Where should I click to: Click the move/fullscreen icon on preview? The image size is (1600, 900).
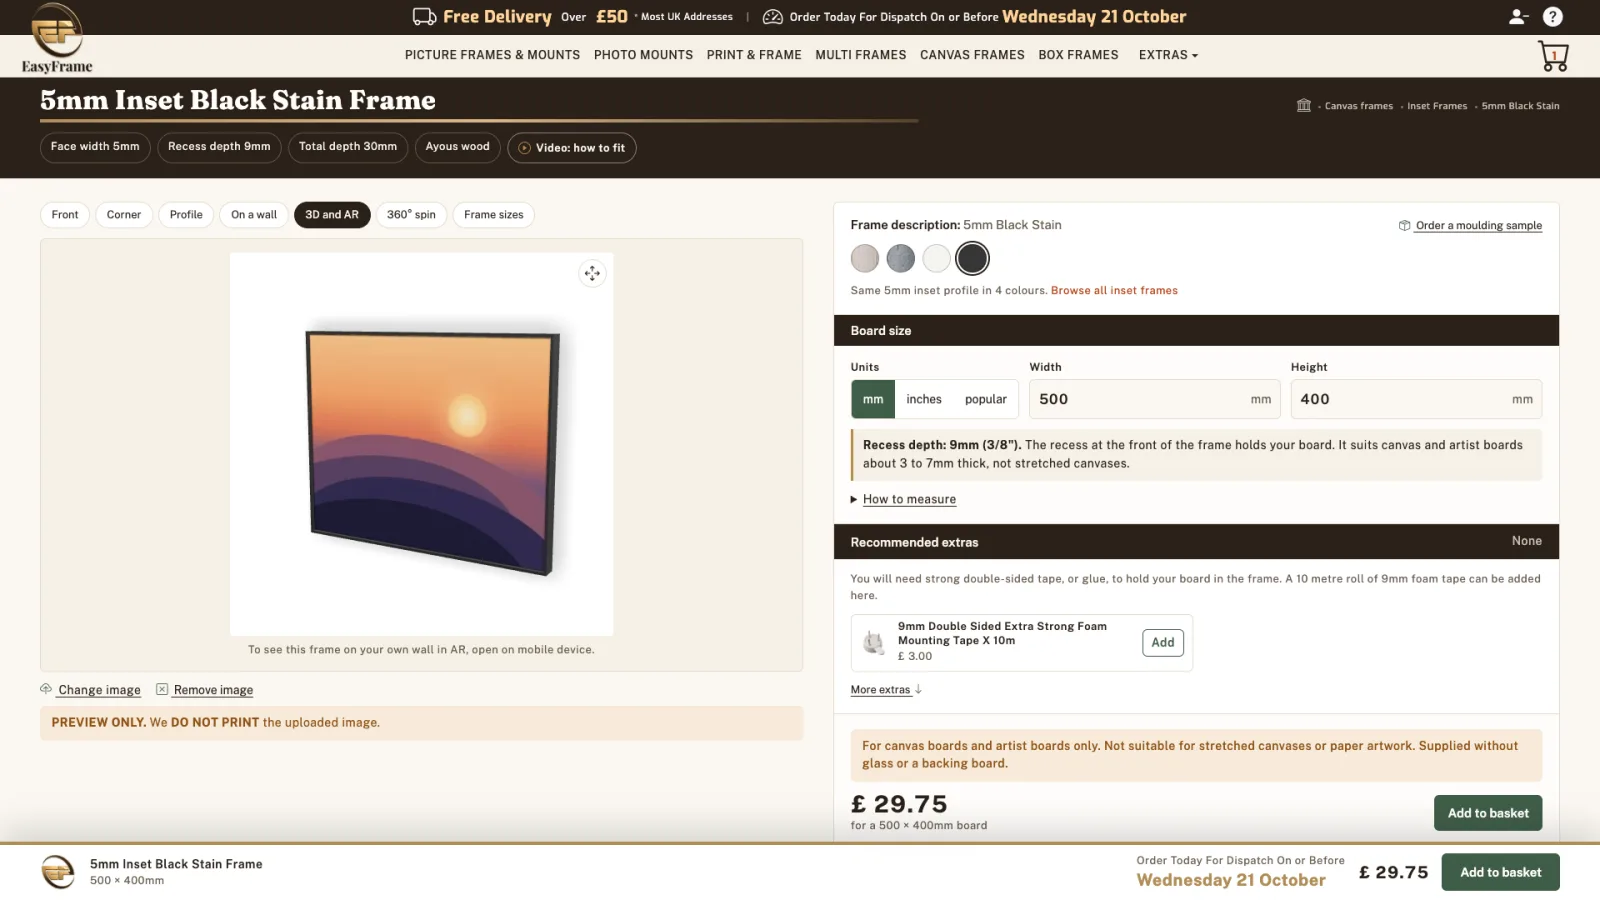[592, 273]
